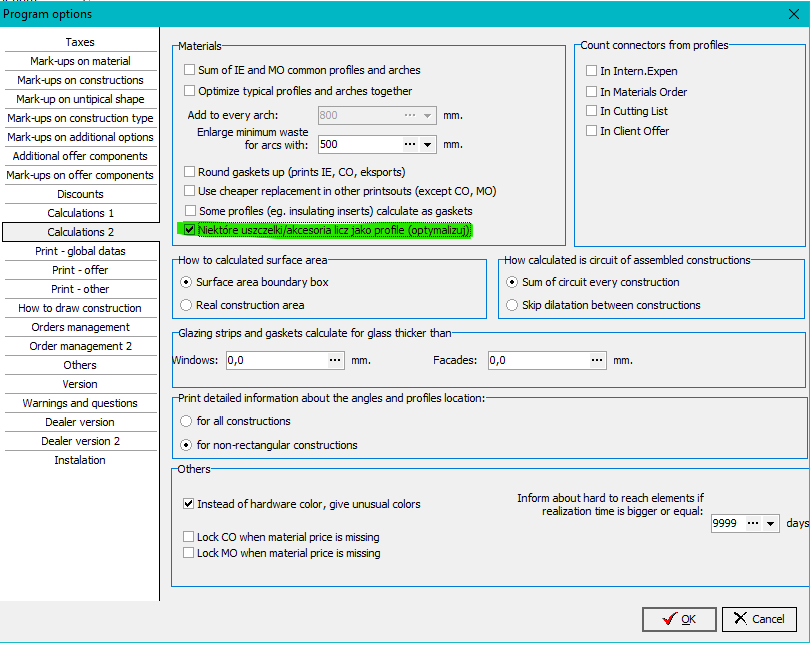Open the Add to every arch dropdown

point(428,115)
